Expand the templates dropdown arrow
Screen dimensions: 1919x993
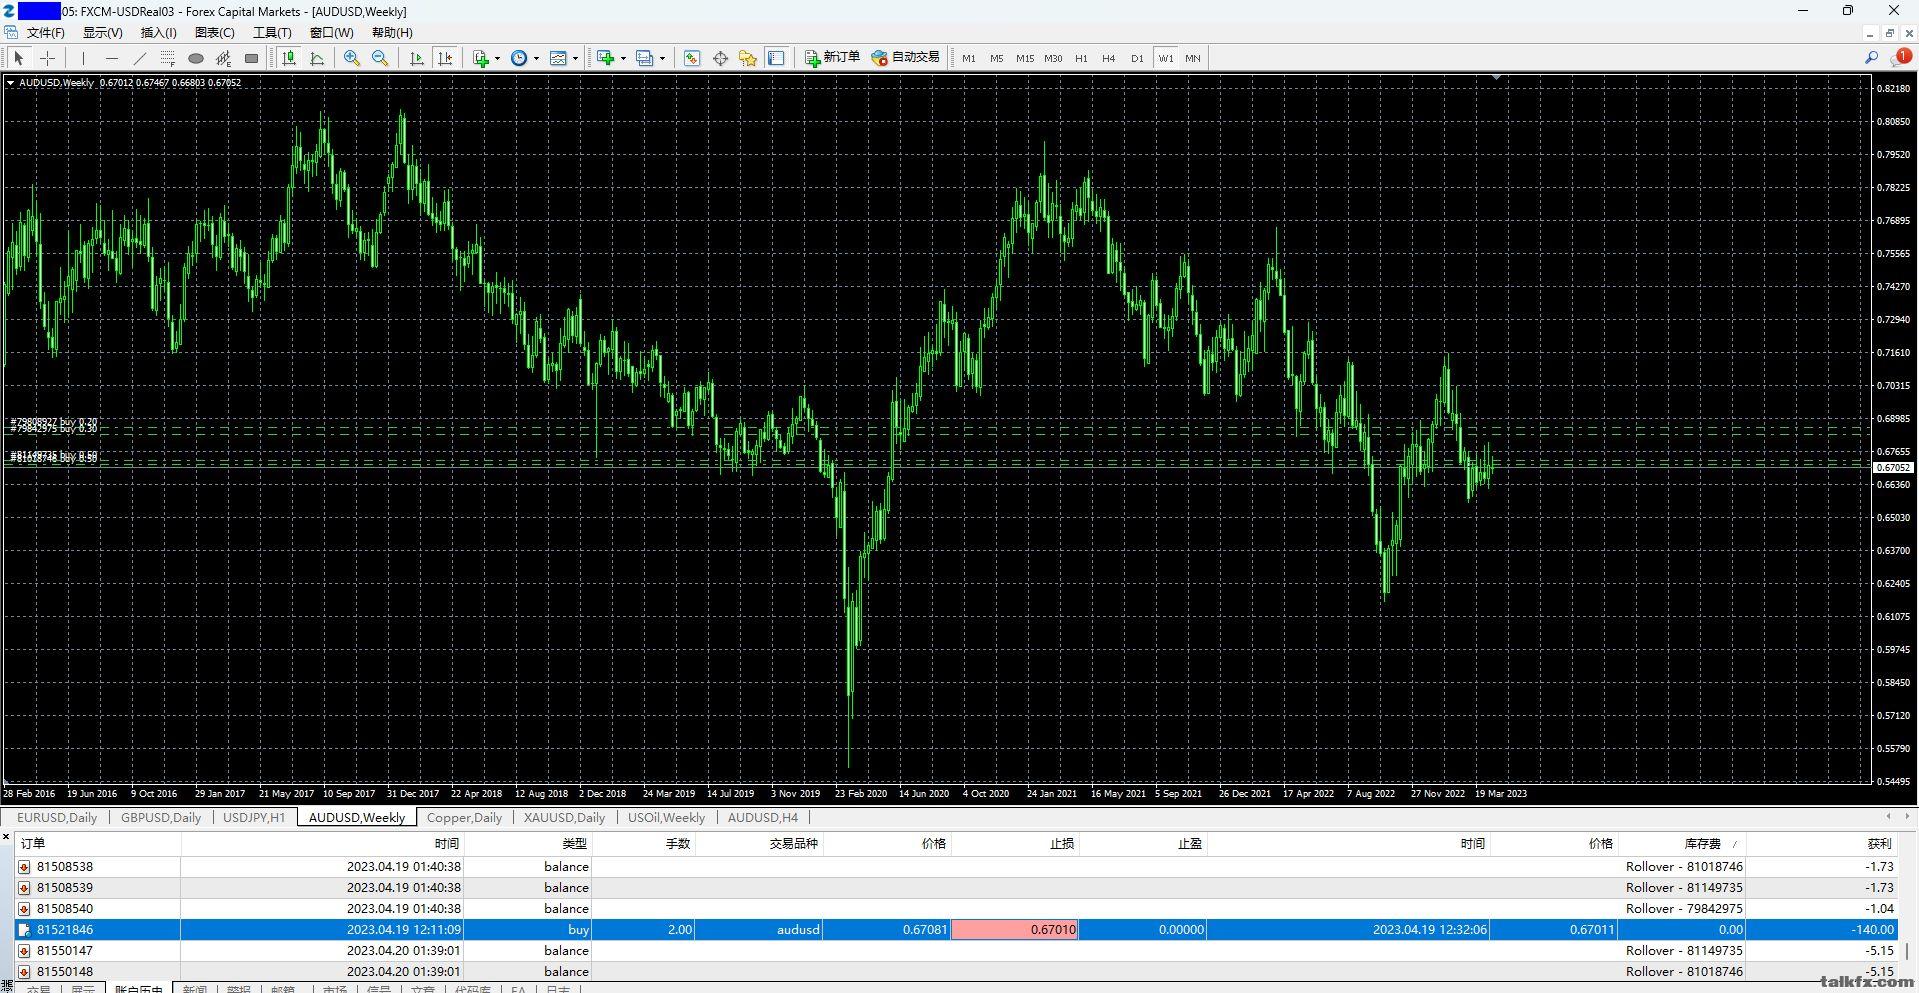[x=575, y=58]
